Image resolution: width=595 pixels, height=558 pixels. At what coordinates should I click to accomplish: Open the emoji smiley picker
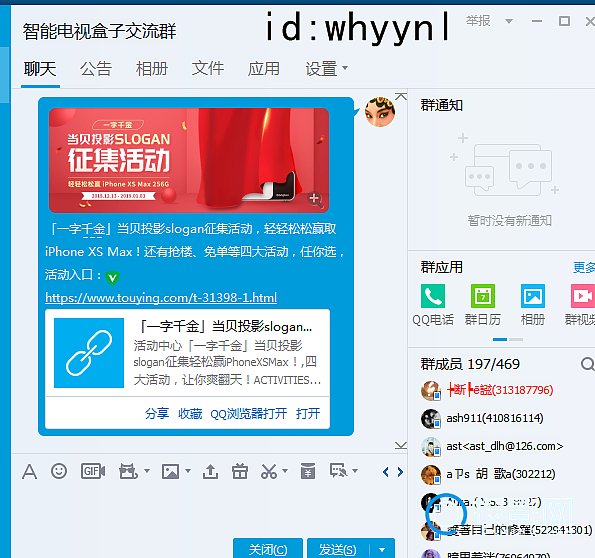[59, 471]
